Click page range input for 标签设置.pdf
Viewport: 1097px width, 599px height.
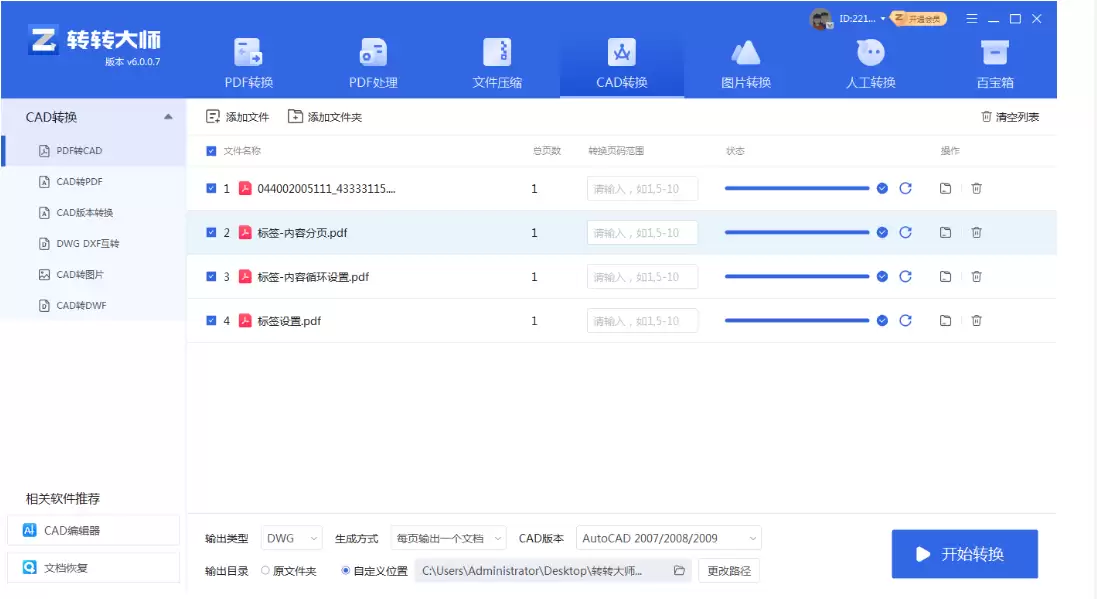tap(642, 321)
